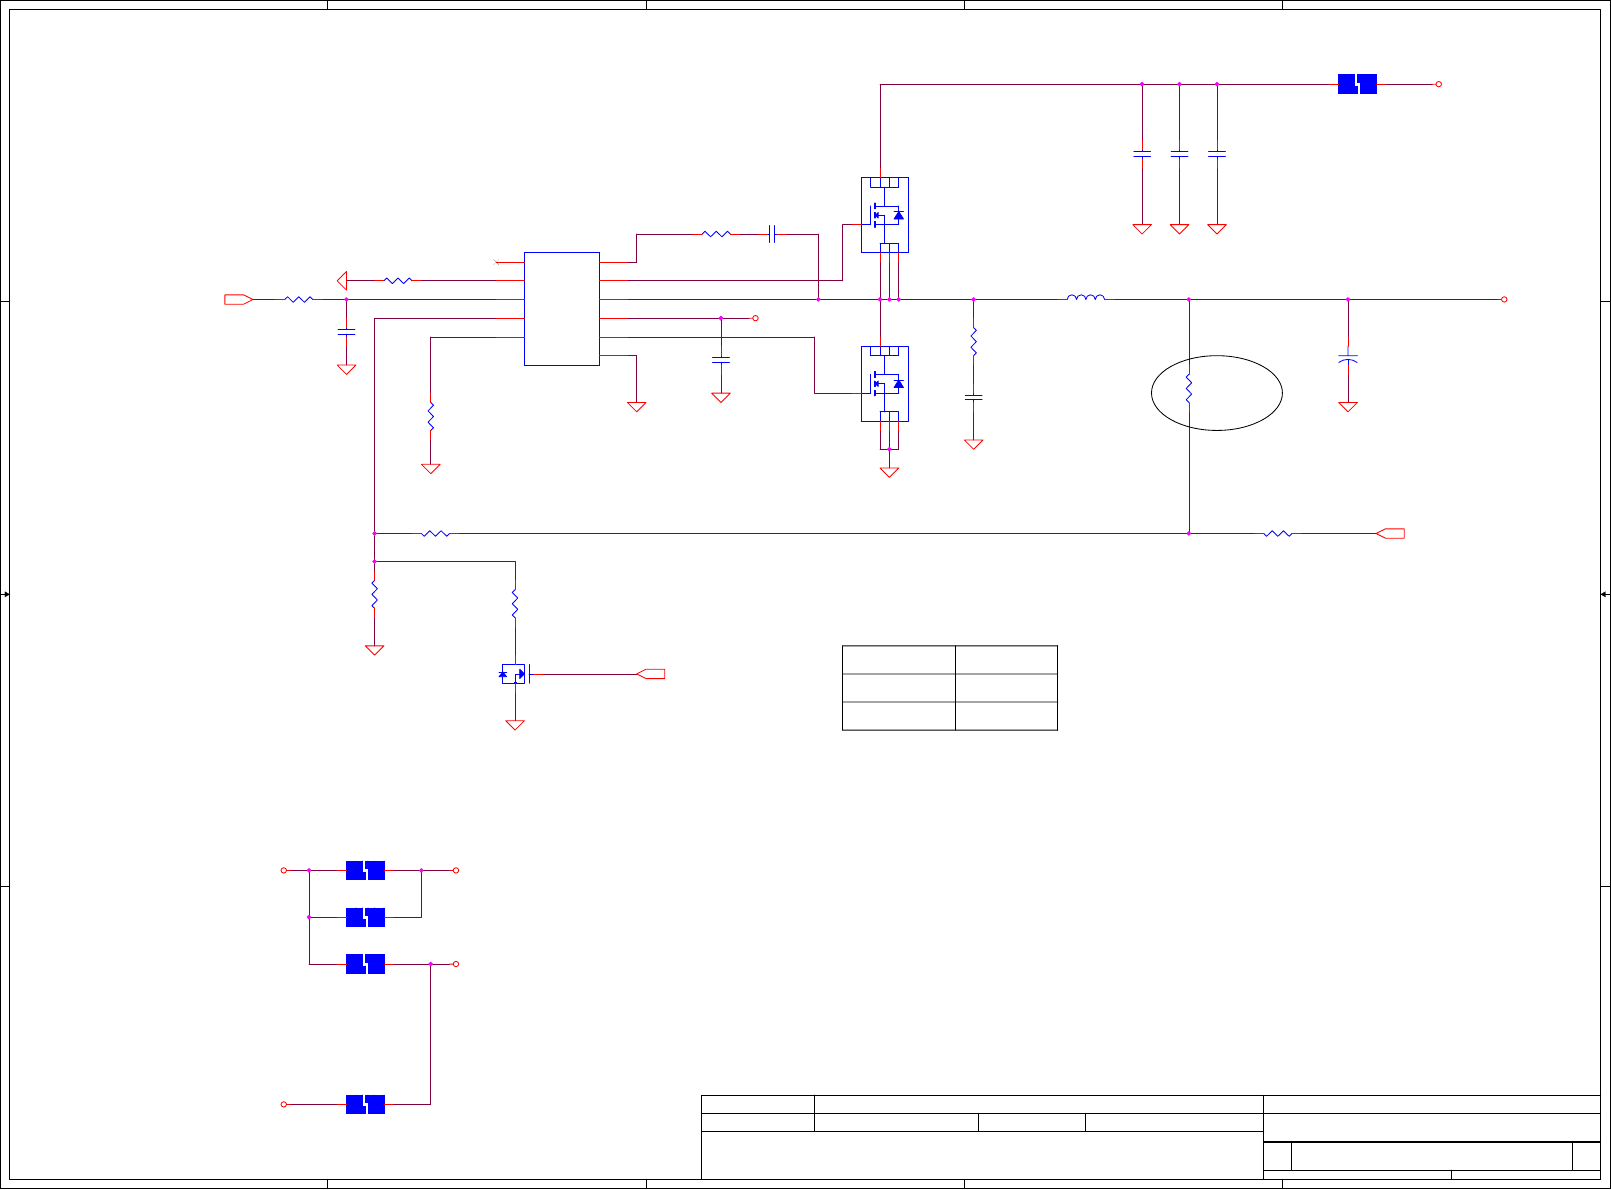Click terminal circle at end of top supply rail
Viewport: 1611px width, 1190px height.
(x=1439, y=84)
